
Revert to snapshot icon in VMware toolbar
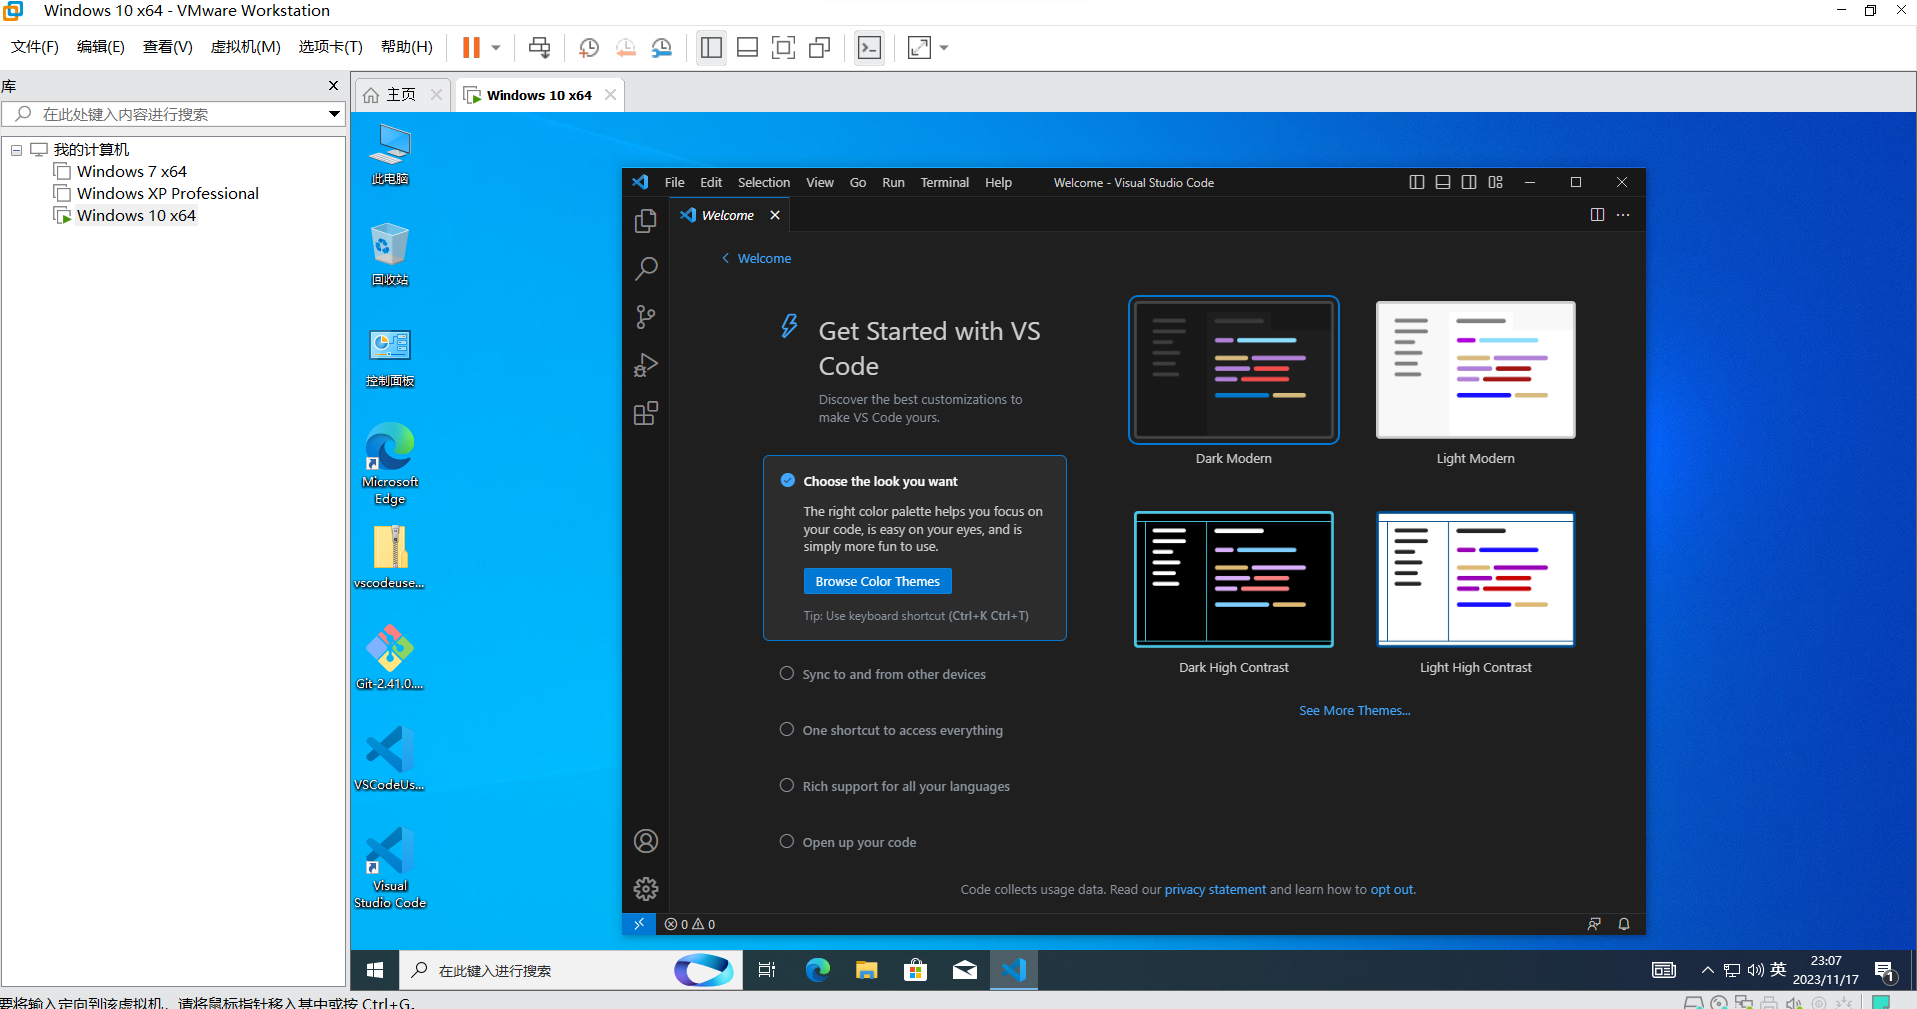click(626, 47)
